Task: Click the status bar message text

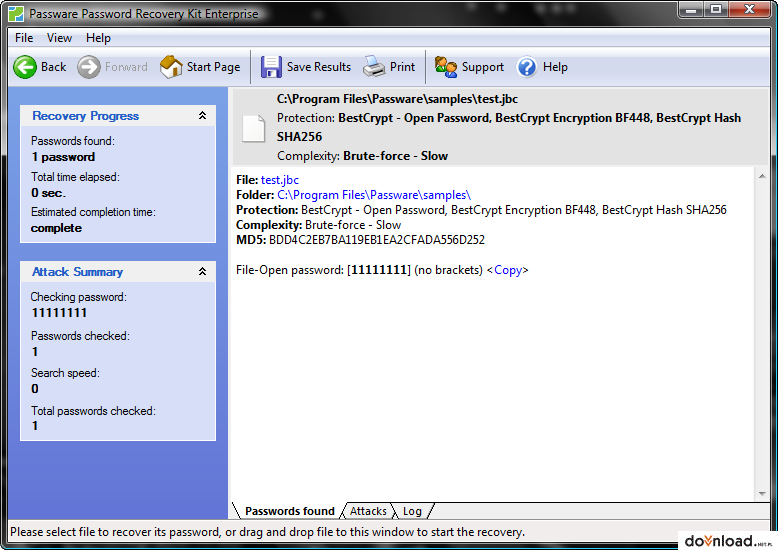Action: click(x=267, y=532)
